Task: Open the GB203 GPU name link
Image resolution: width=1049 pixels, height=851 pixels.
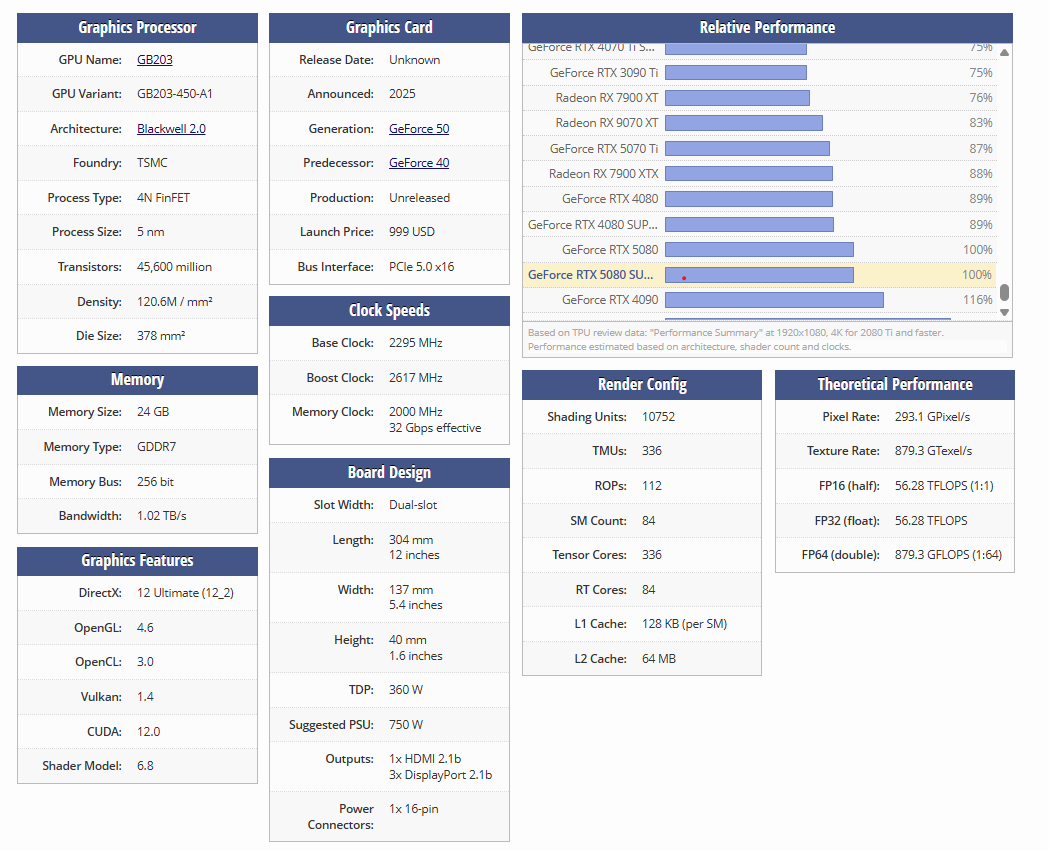Action: click(155, 60)
